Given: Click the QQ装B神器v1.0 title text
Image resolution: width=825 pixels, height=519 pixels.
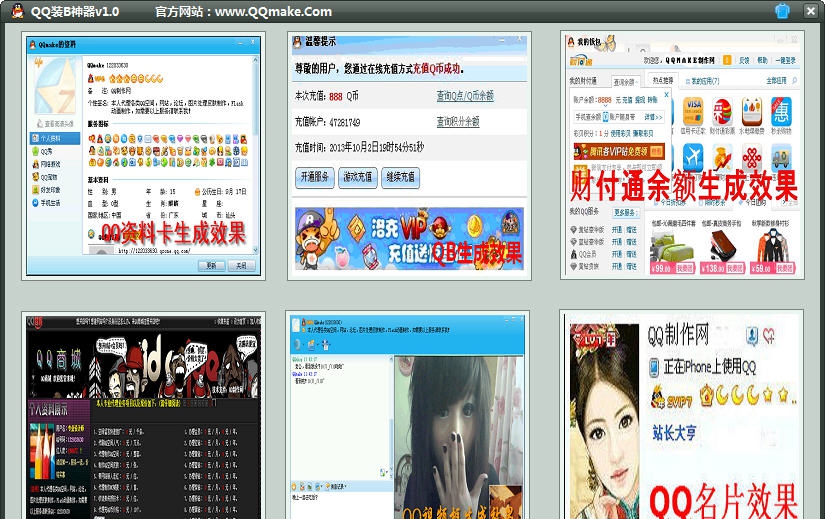Looking at the screenshot, I should (75, 12).
